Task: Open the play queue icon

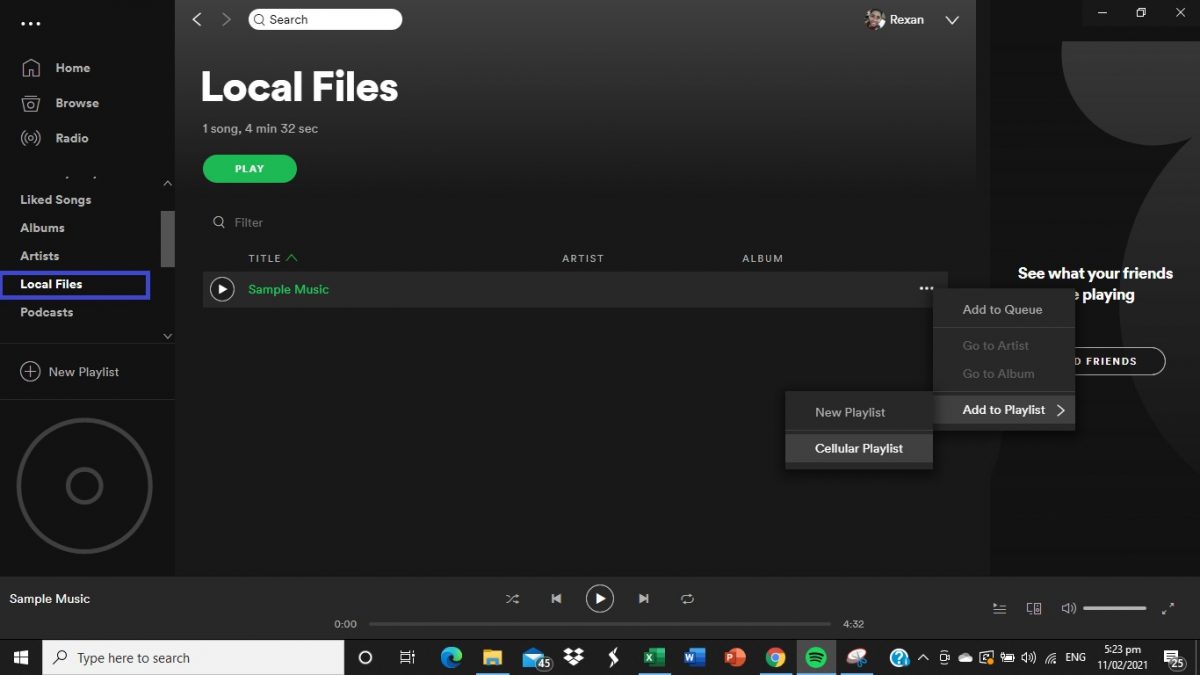Action: pyautogui.click(x=999, y=608)
